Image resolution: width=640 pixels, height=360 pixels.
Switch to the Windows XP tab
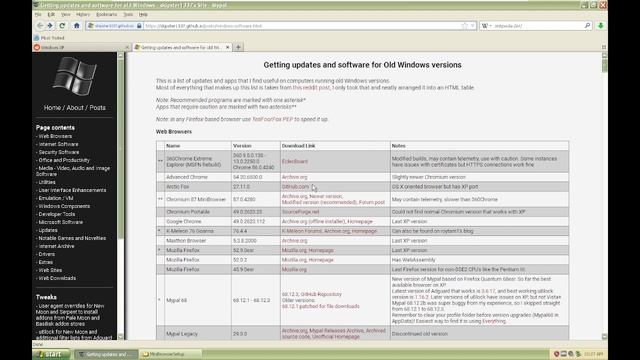(81, 47)
